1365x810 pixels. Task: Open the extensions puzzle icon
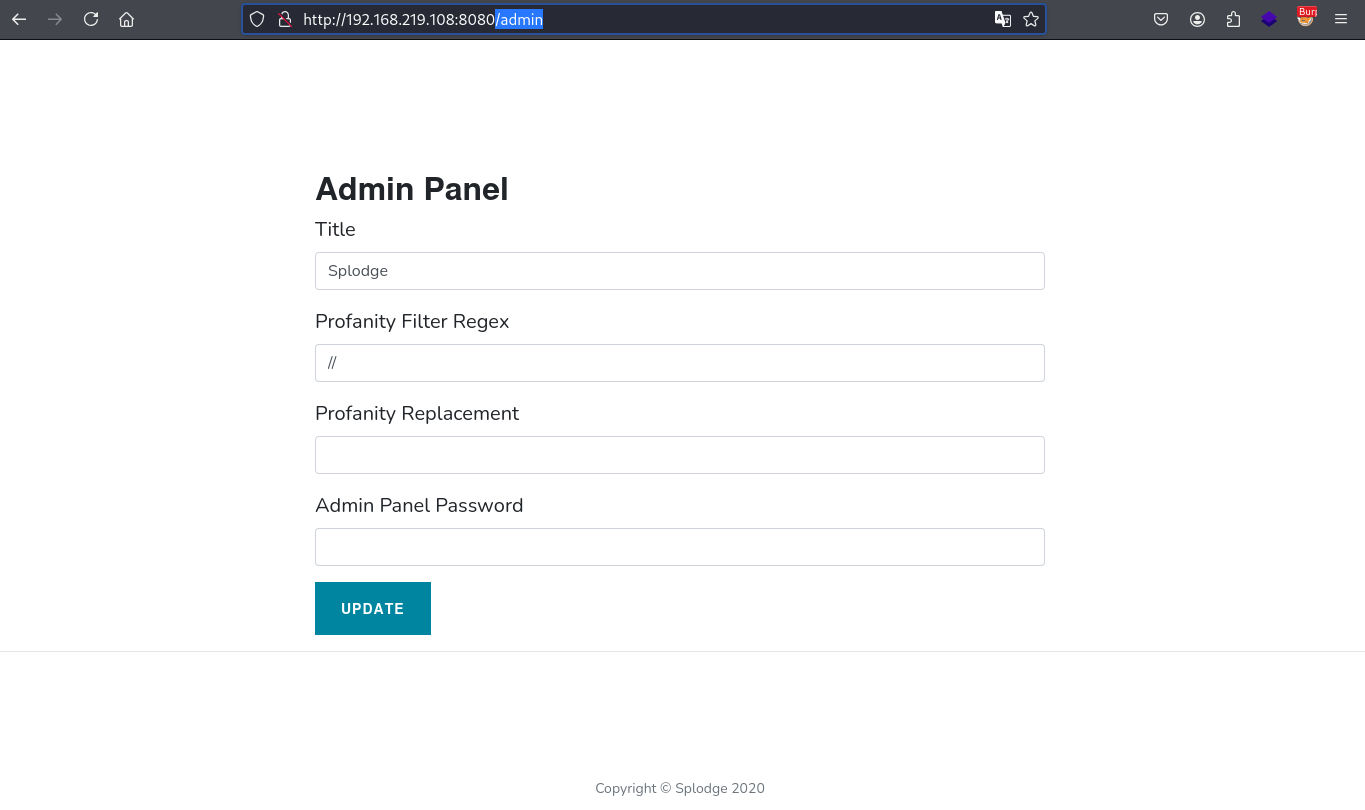click(1233, 19)
